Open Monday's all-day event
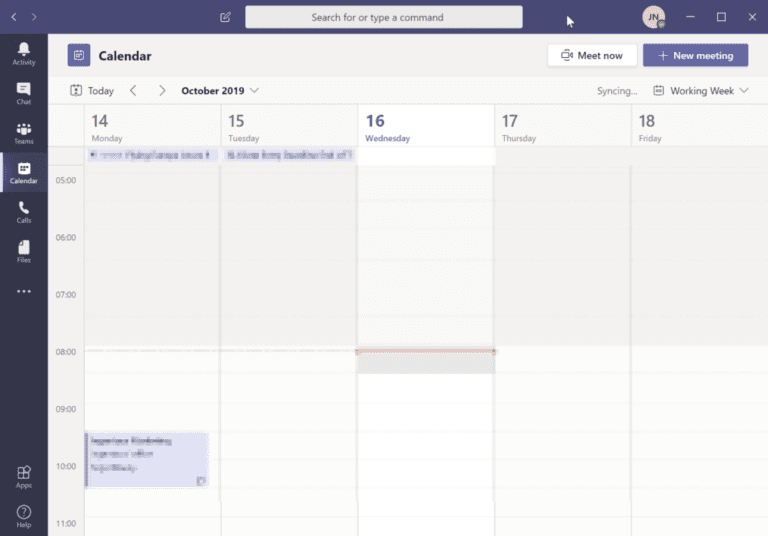This screenshot has height=536, width=768. point(152,155)
